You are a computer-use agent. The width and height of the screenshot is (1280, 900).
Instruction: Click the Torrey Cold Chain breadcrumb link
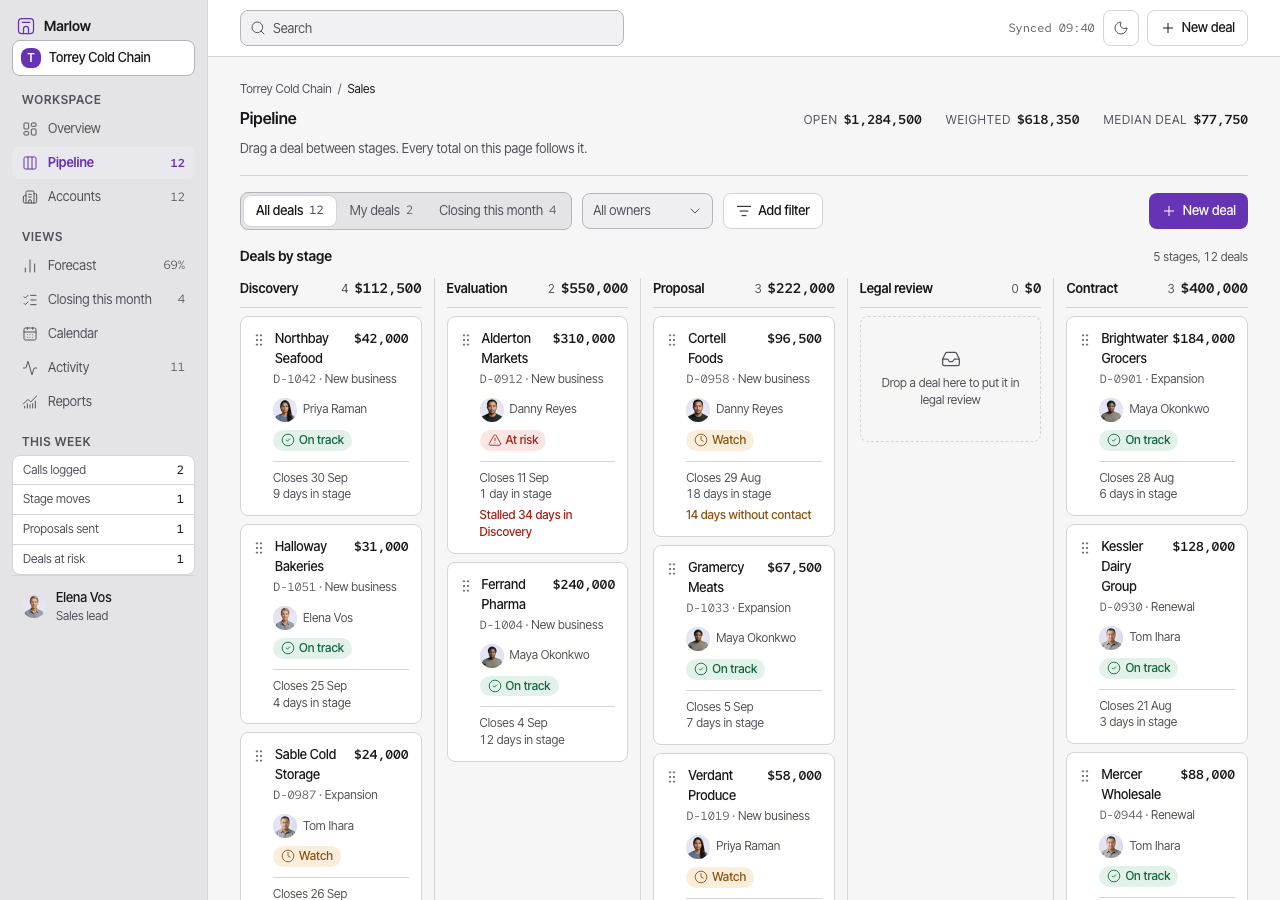point(286,89)
